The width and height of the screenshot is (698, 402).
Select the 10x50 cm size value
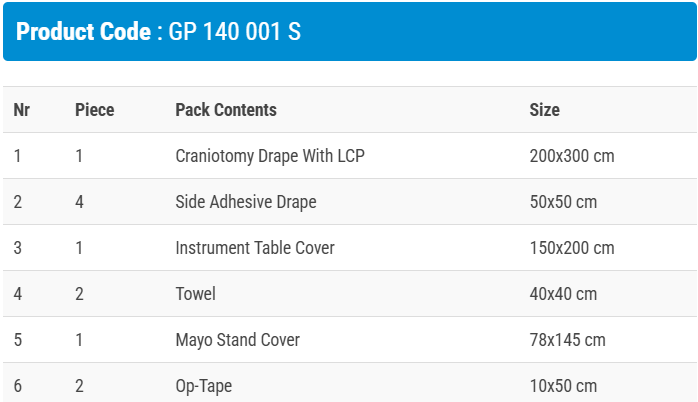(x=563, y=386)
